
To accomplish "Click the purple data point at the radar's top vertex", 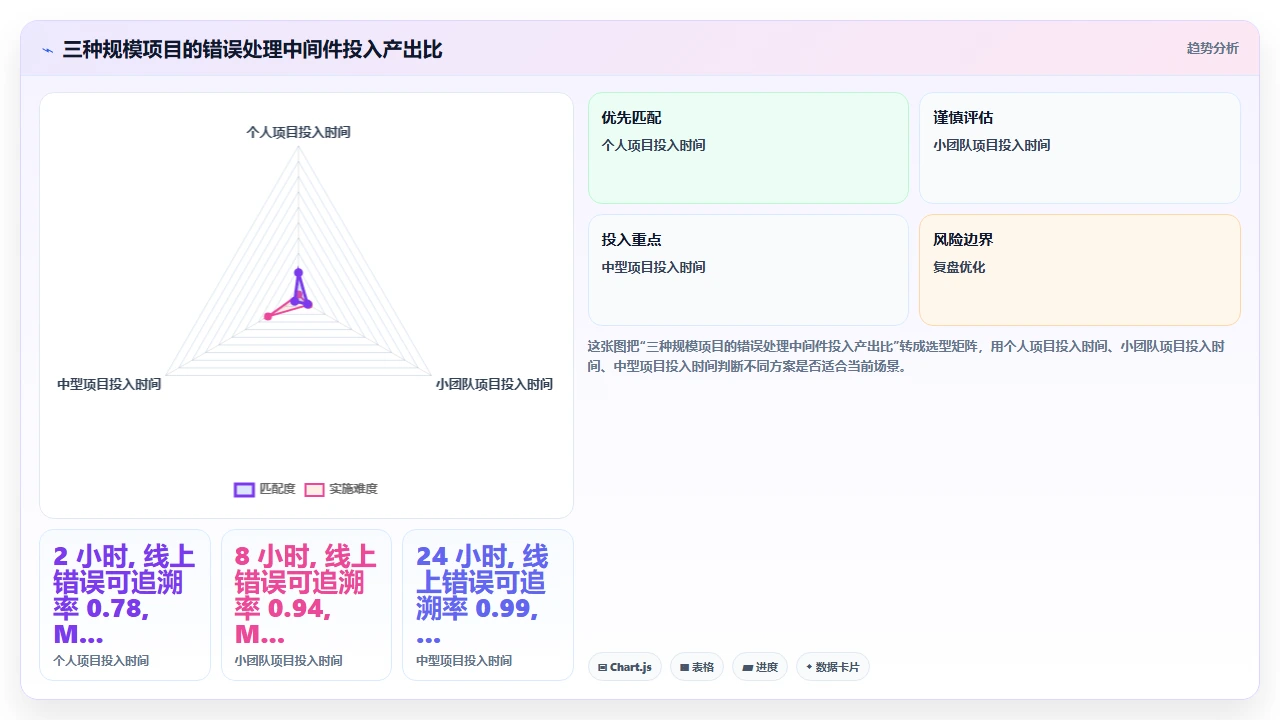I will (298, 272).
